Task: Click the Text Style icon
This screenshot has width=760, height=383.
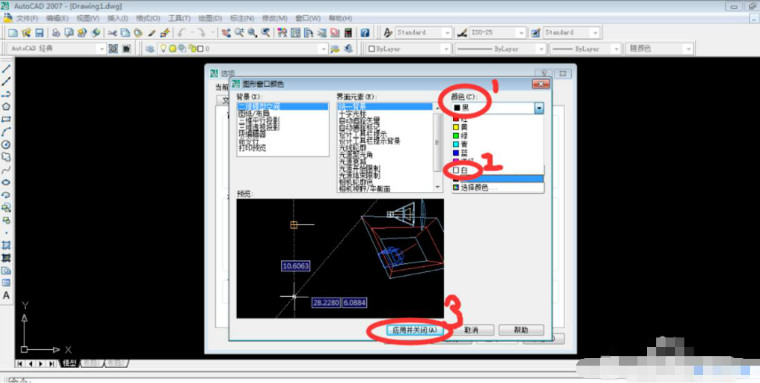Action: point(388,33)
